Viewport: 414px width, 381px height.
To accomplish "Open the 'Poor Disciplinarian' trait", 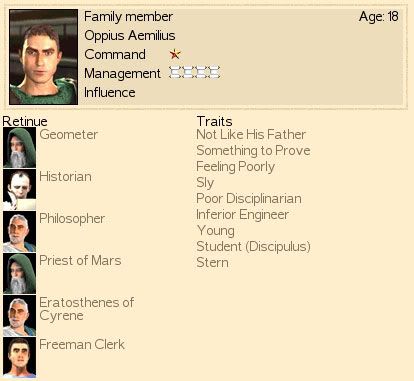I will pos(249,199).
